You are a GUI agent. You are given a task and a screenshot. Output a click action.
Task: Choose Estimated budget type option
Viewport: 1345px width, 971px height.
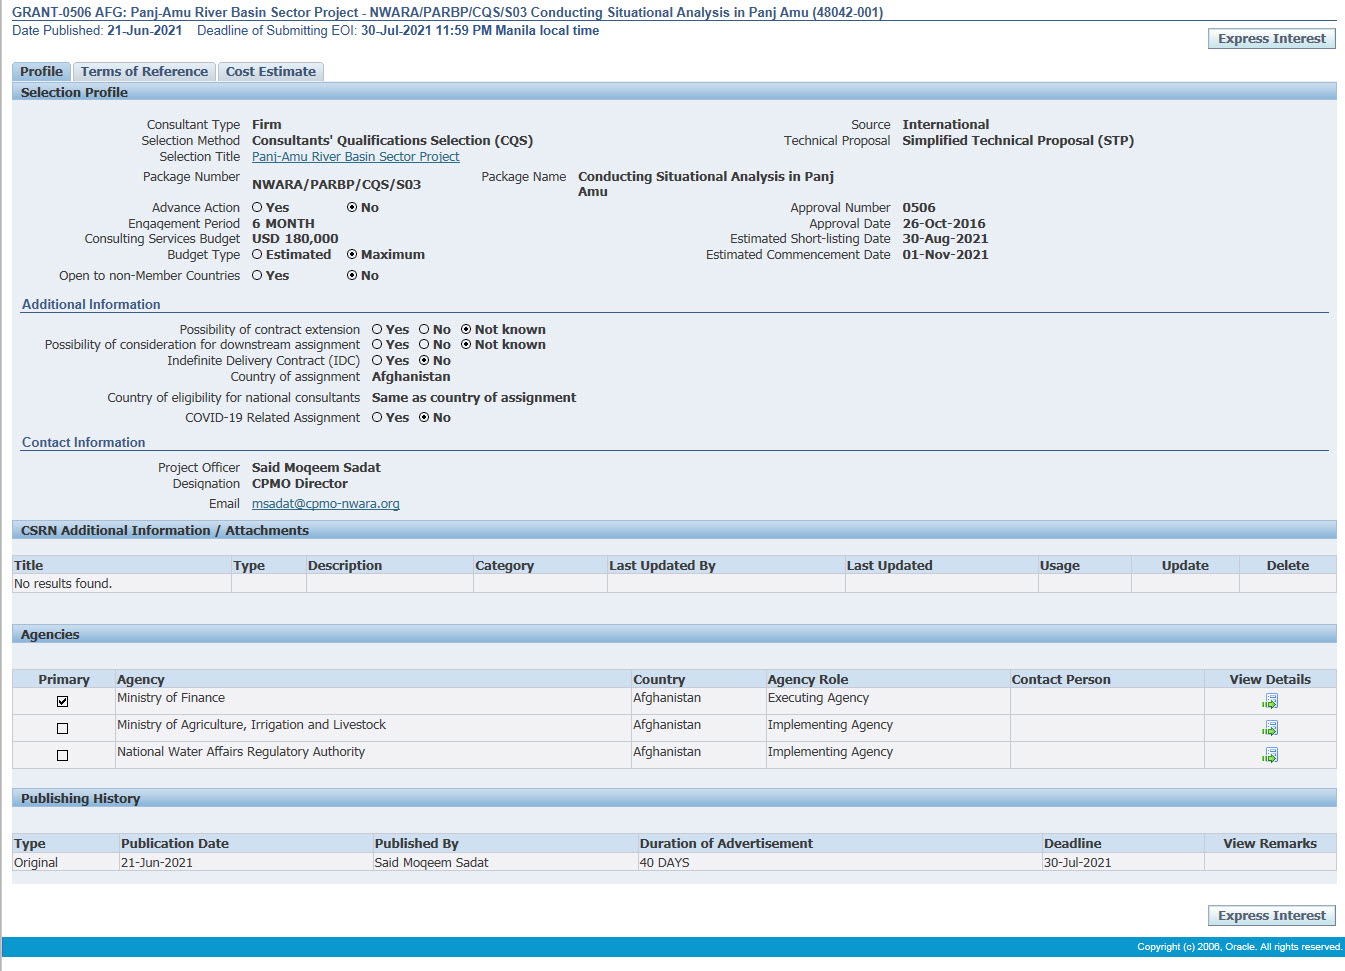click(x=258, y=255)
